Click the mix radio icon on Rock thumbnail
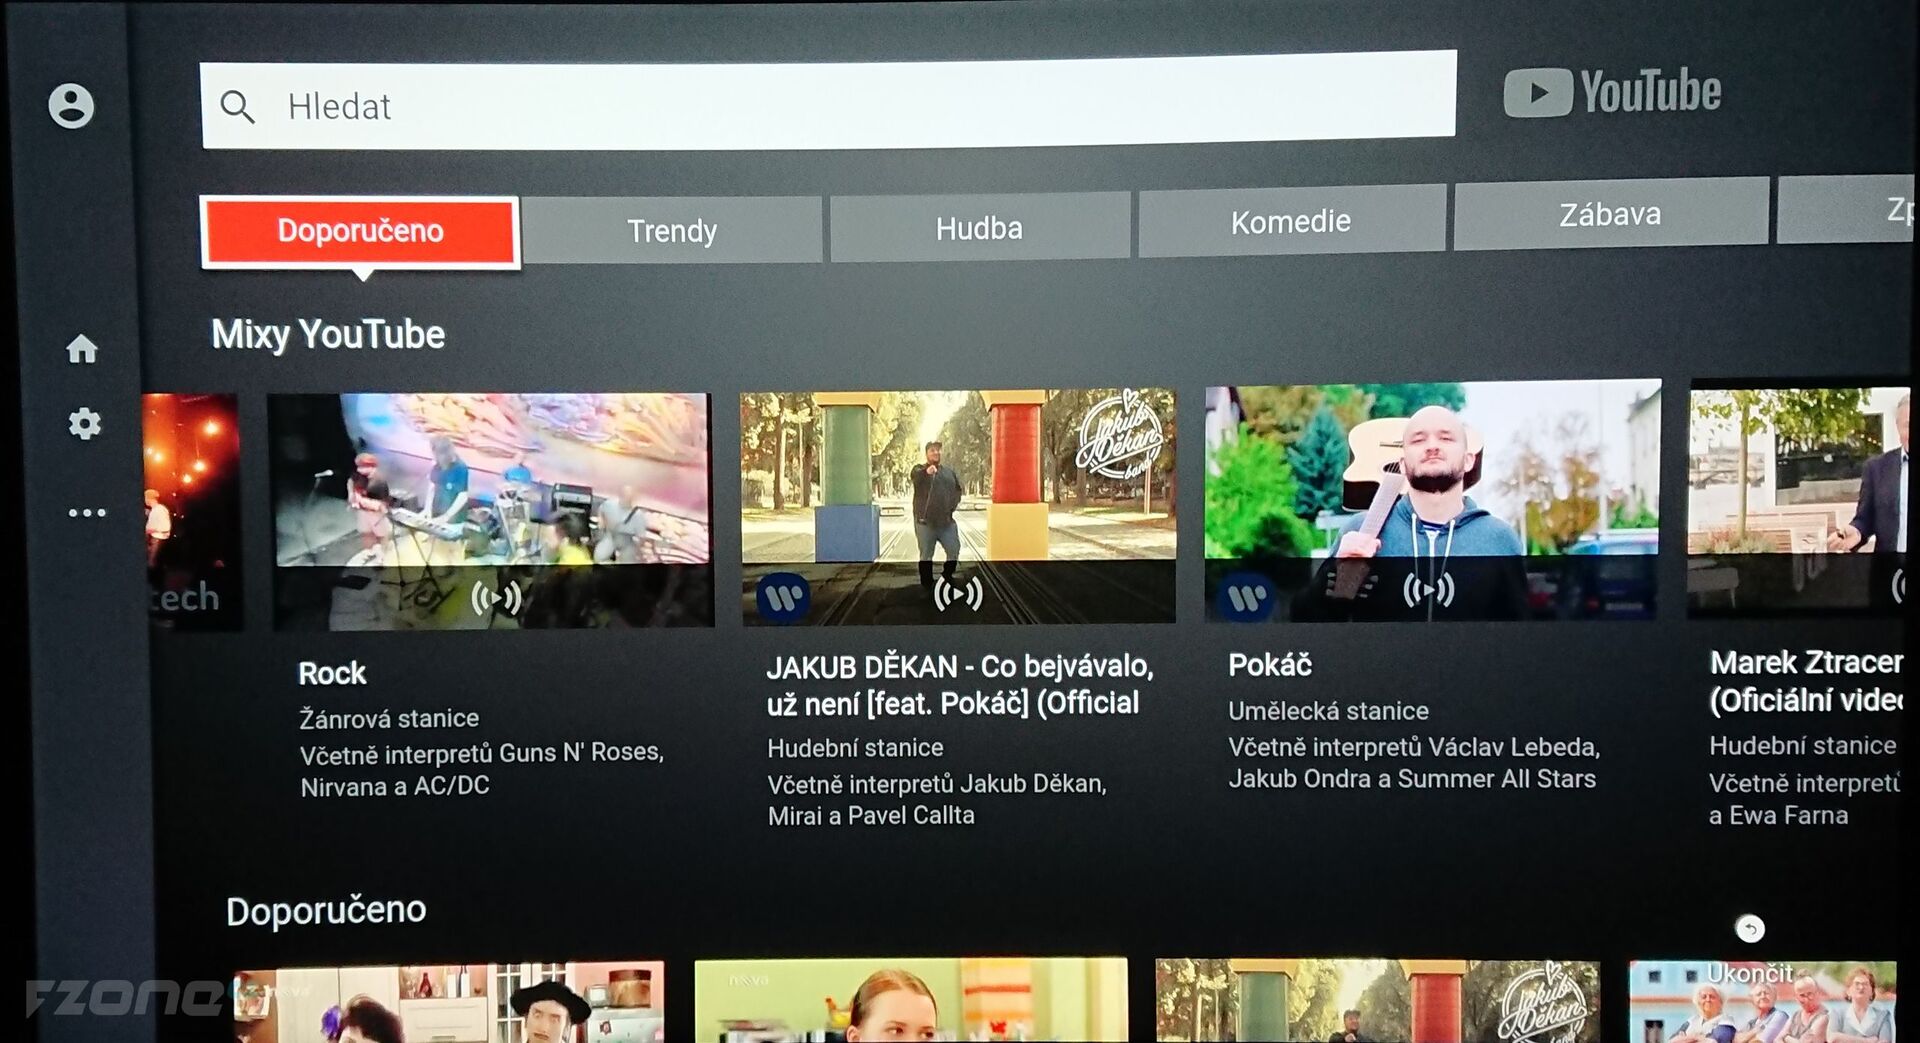1920x1043 pixels. point(496,598)
